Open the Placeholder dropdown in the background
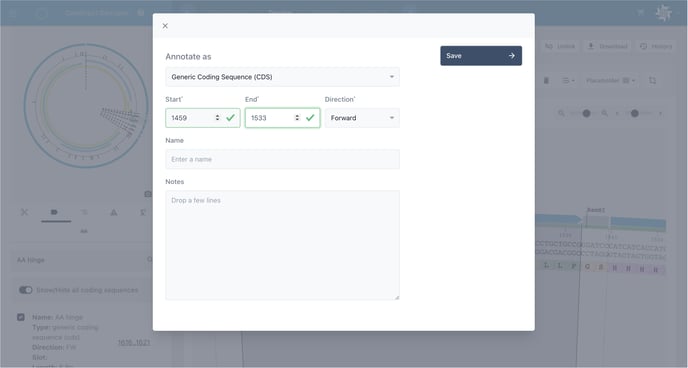The height and width of the screenshot is (368, 688). pos(610,80)
